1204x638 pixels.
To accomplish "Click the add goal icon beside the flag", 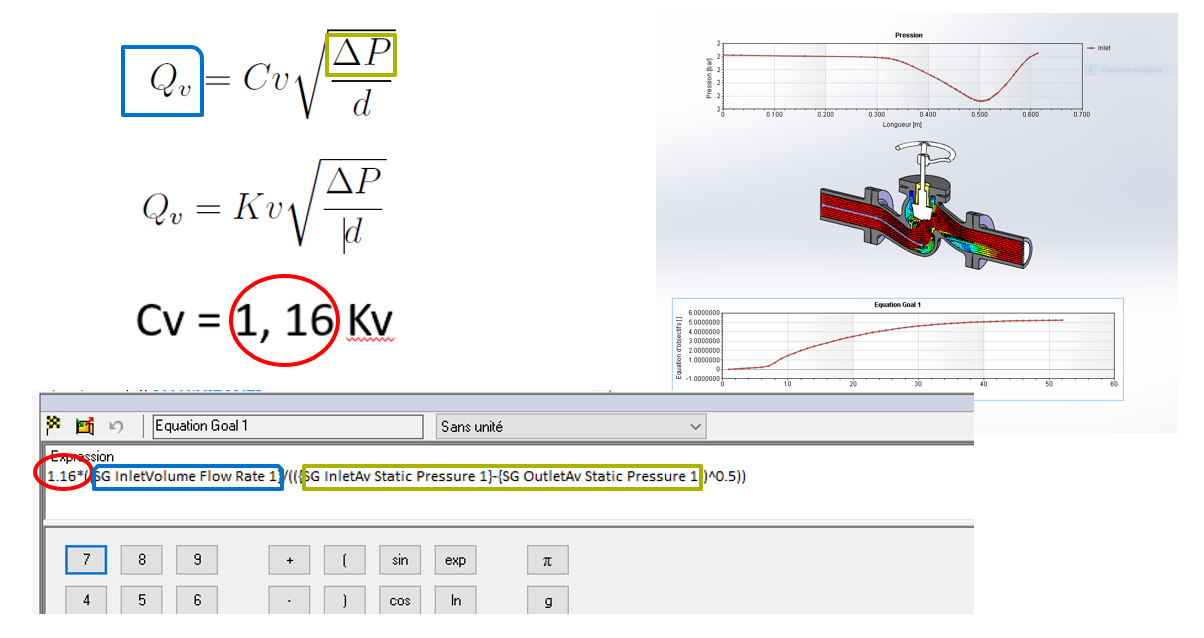I will click(x=86, y=425).
